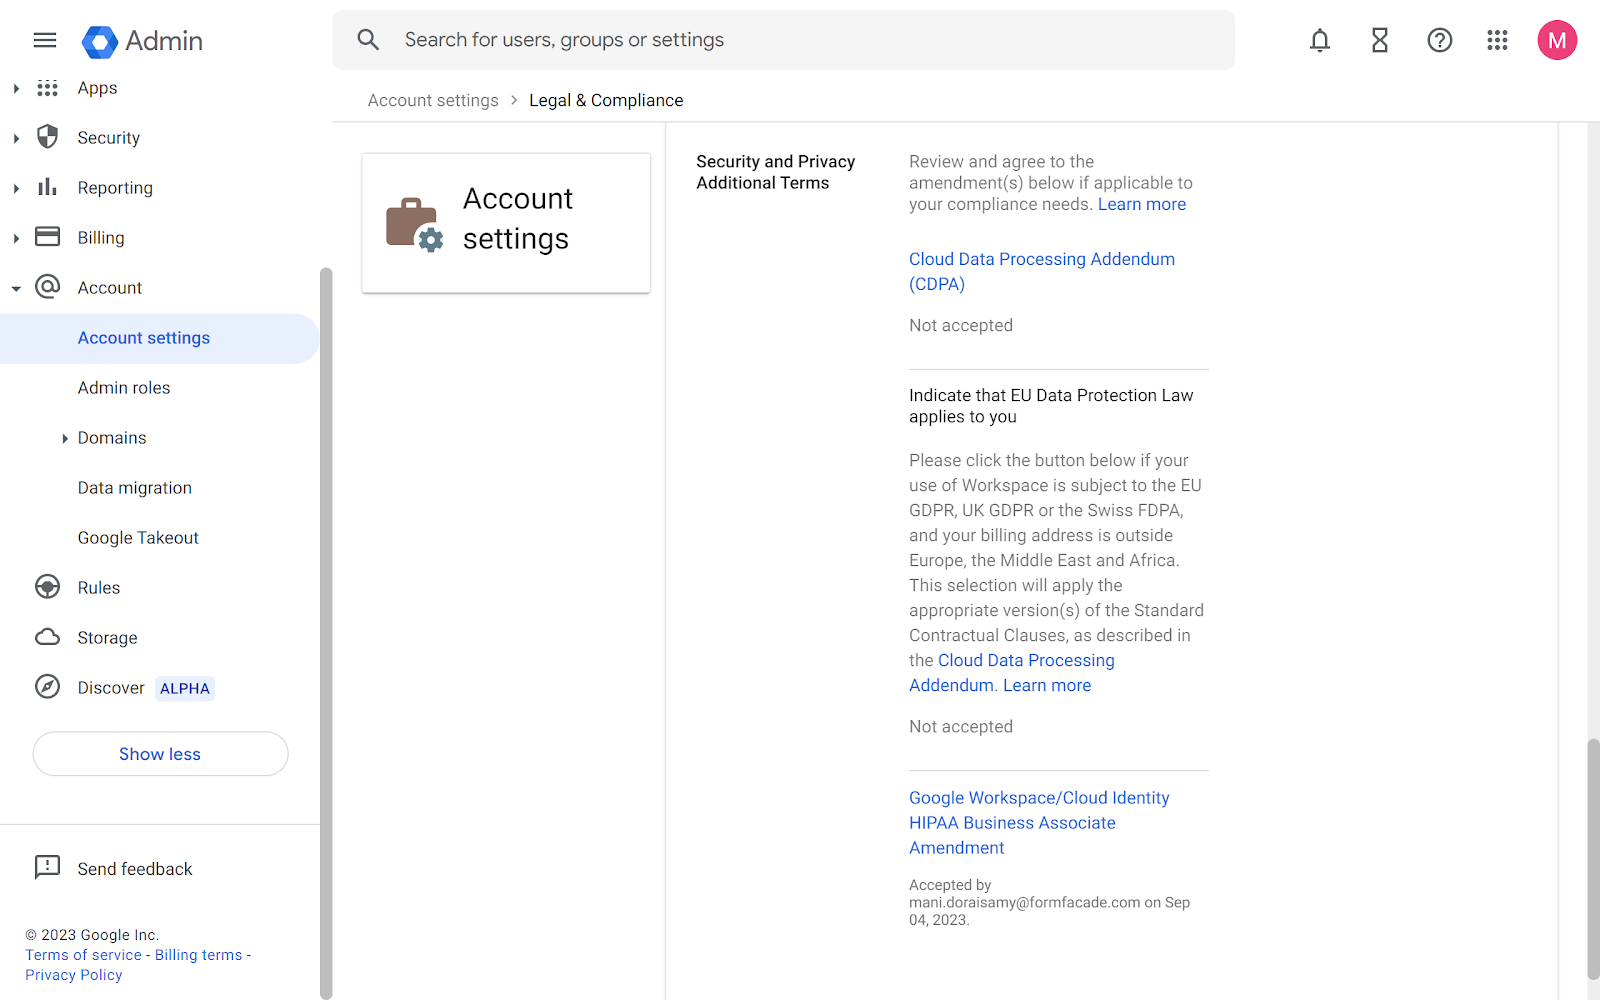The image size is (1600, 1000).
Task: Click the Reporting bar chart icon
Action: point(47,187)
